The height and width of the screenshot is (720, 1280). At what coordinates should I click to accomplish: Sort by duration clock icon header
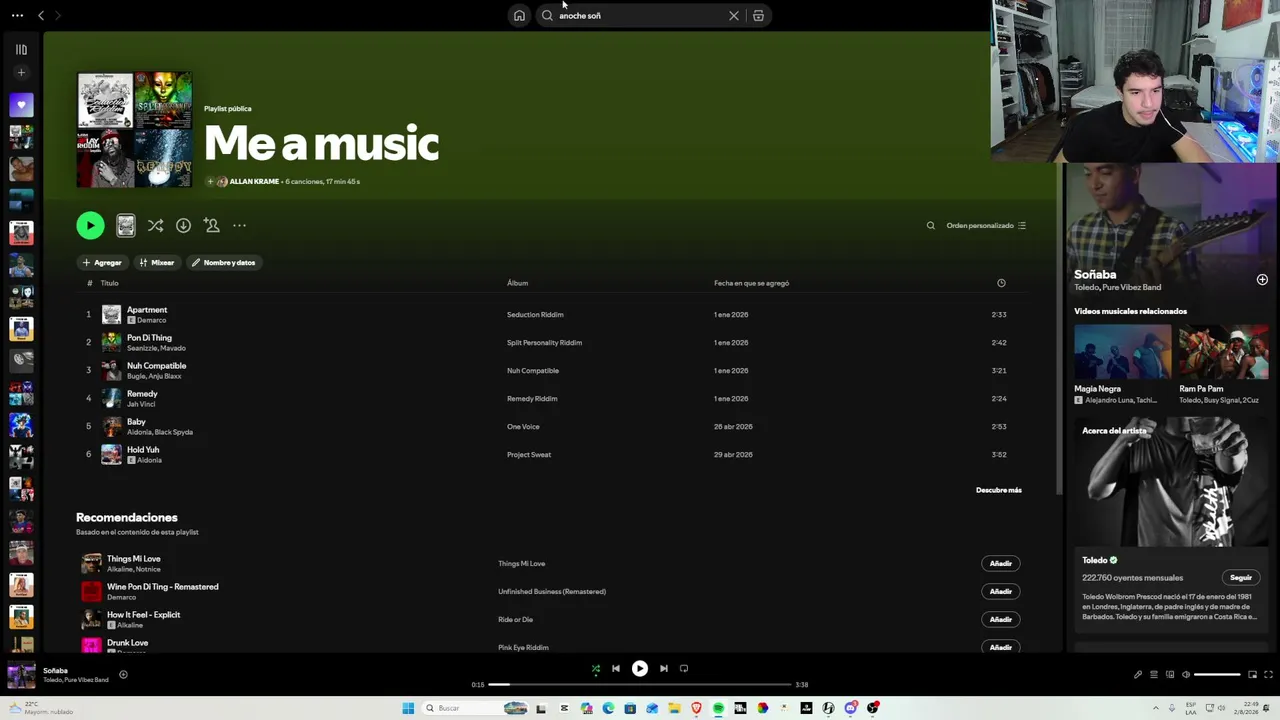[1001, 283]
